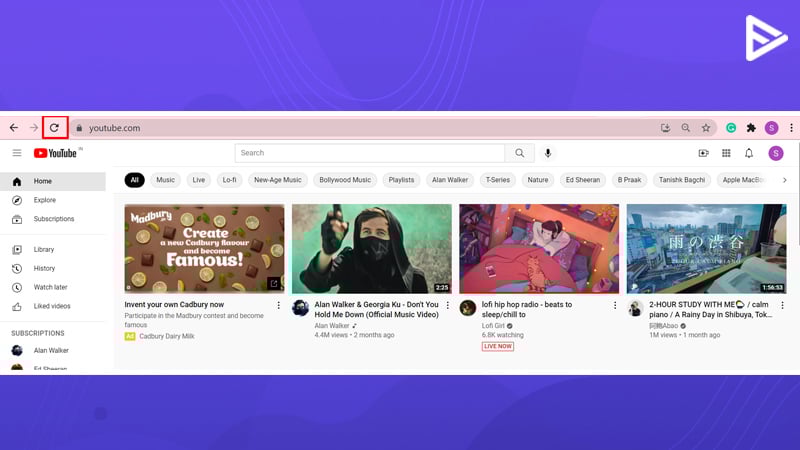Start voice search with the microphone icon

[x=547, y=153]
